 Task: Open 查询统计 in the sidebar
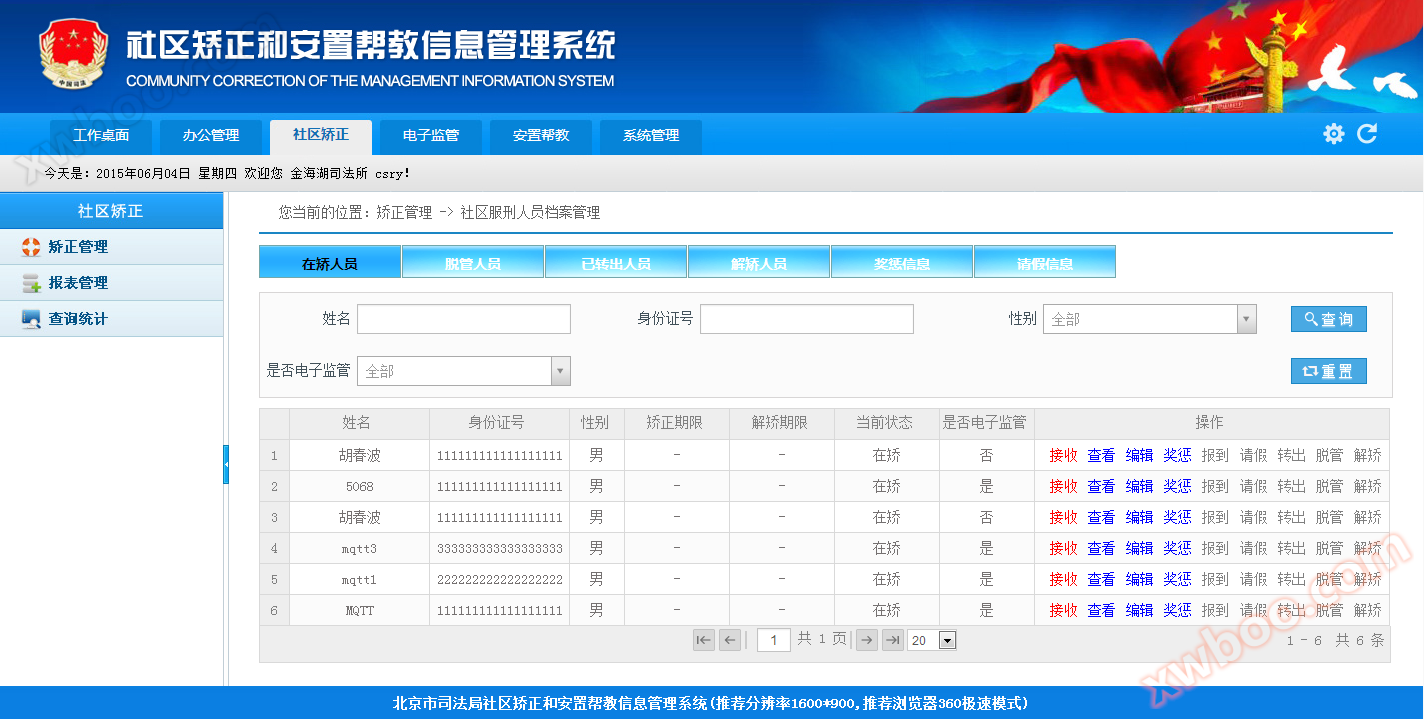point(78,319)
